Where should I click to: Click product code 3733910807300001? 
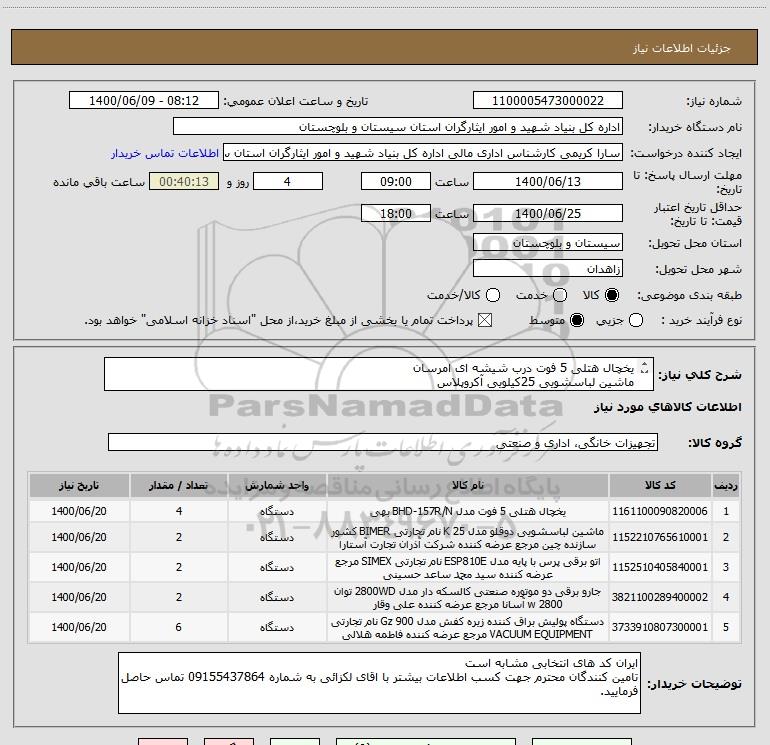660,627
